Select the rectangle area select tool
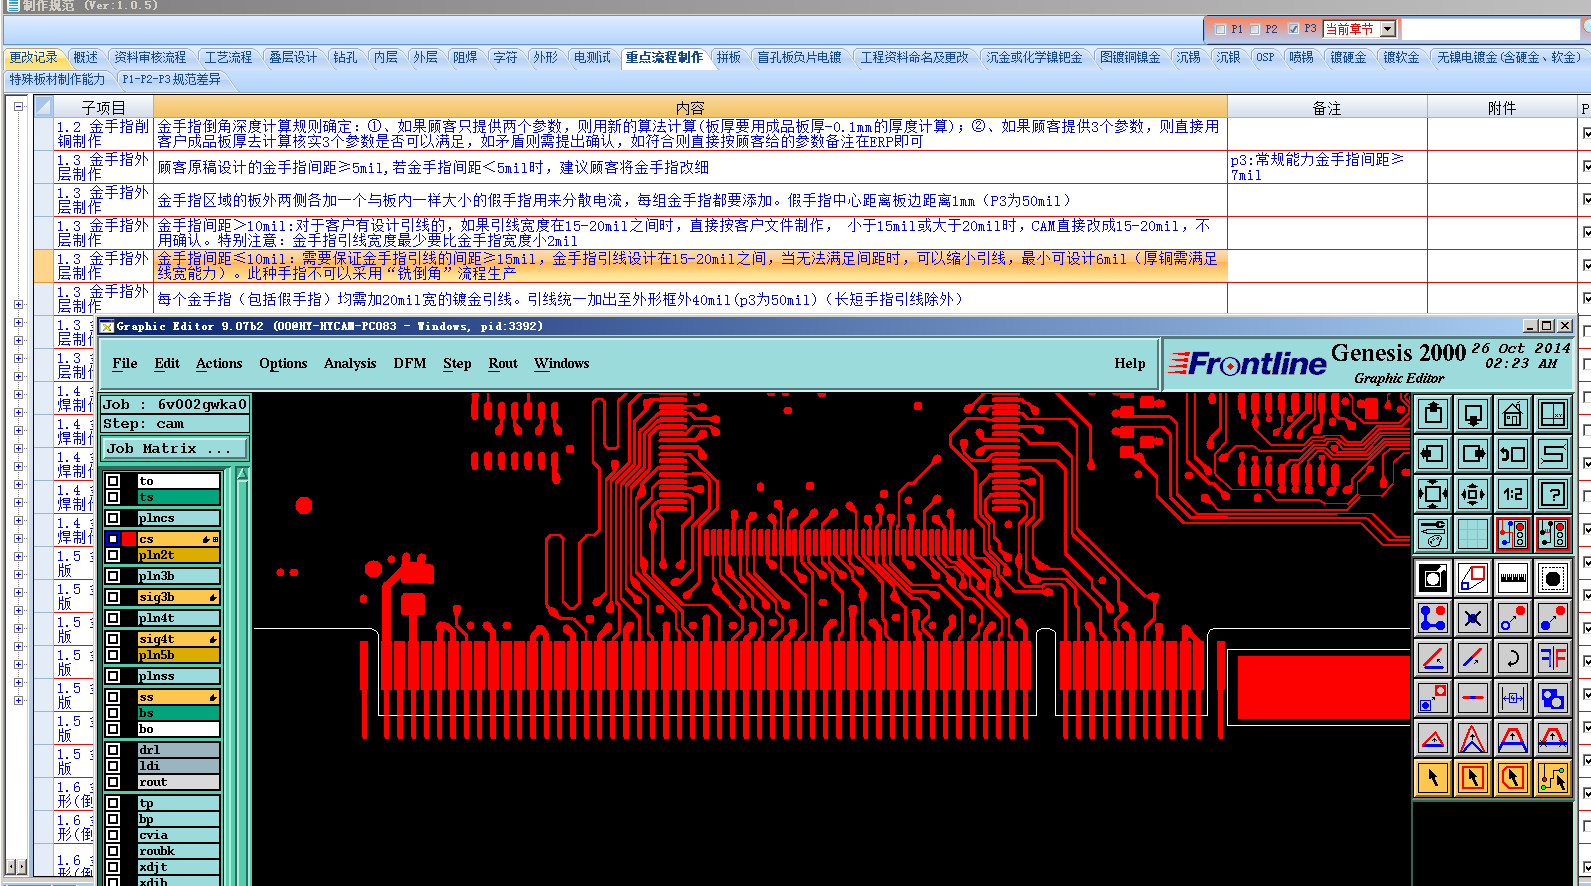Screen dimensions: 1591x886 pyautogui.click(x=1473, y=778)
